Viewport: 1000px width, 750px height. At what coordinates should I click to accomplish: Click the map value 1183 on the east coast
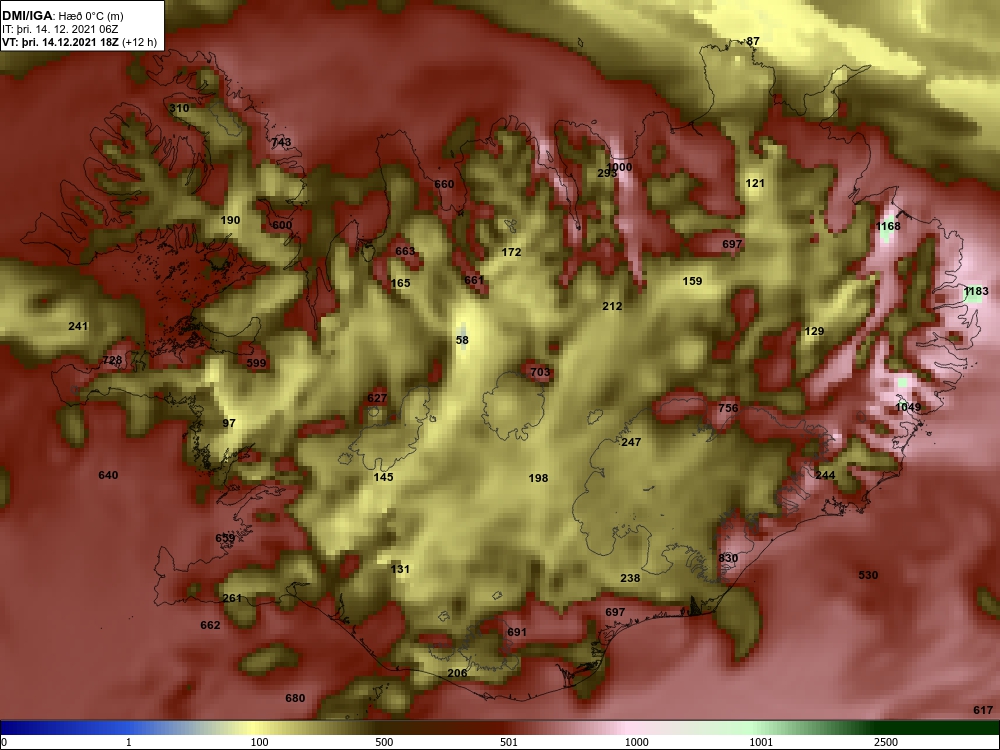click(x=976, y=292)
